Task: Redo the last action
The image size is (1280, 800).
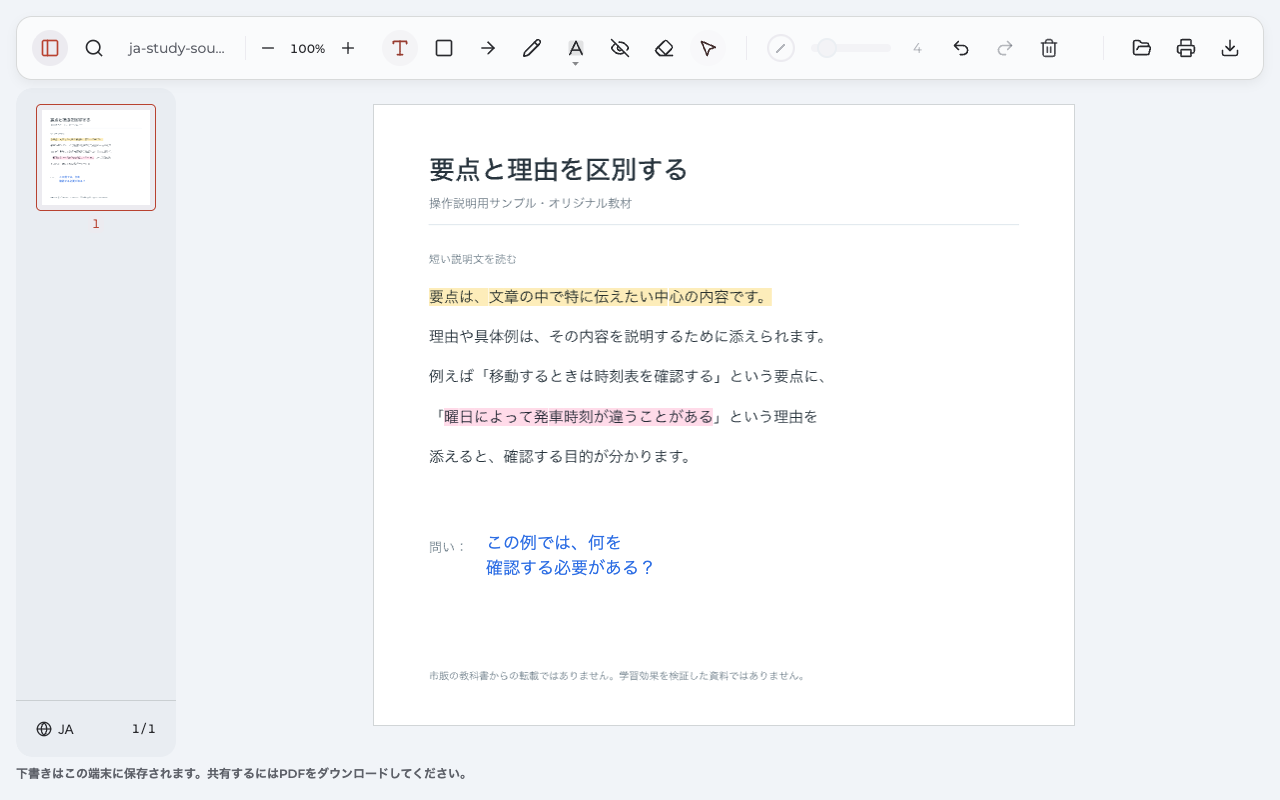Action: [1005, 48]
